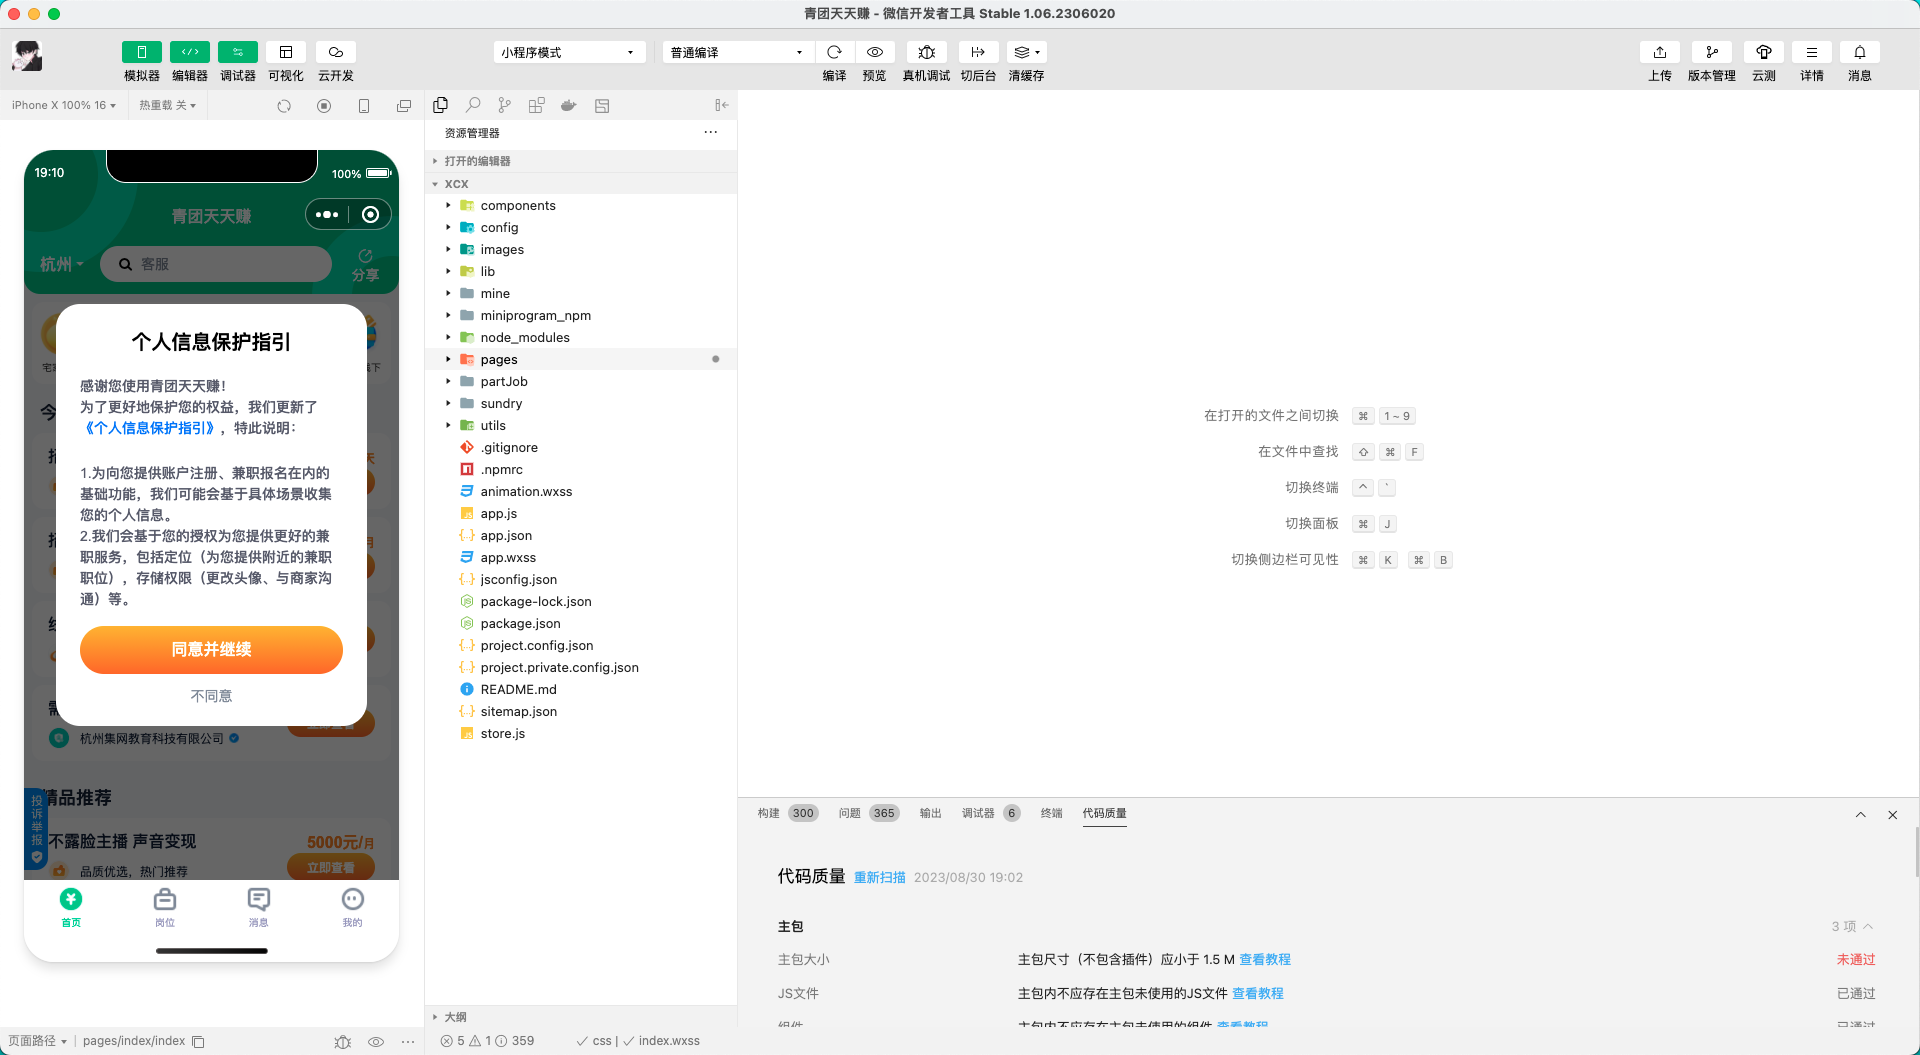This screenshot has width=1920, height=1055.
Task: Open 查看教程 link for JS文件
Action: (x=1258, y=993)
